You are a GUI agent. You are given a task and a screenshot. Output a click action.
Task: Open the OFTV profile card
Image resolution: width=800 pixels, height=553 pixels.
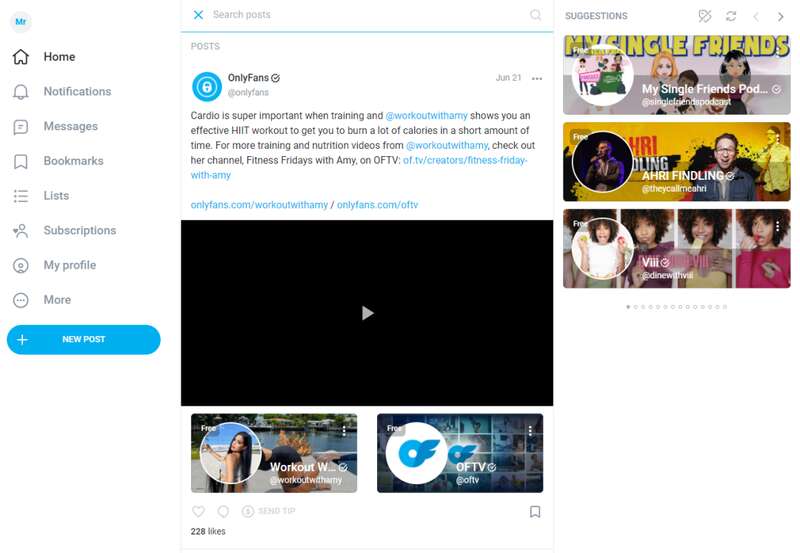point(460,453)
